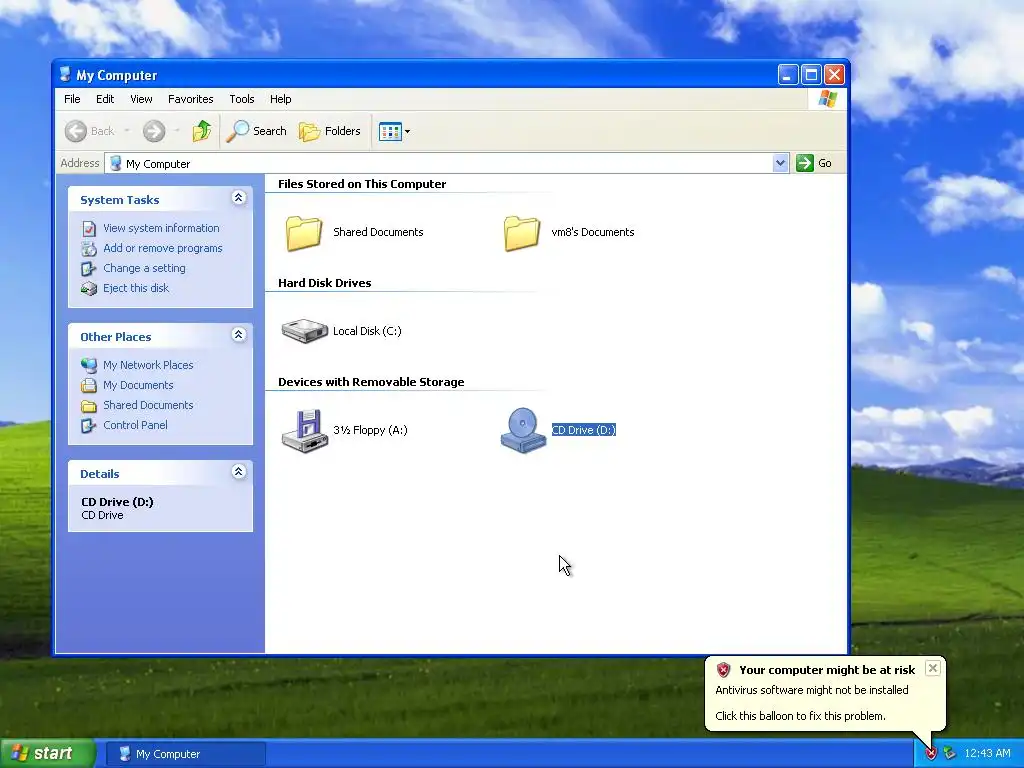Click View system information link
1024x768 pixels.
161,228
